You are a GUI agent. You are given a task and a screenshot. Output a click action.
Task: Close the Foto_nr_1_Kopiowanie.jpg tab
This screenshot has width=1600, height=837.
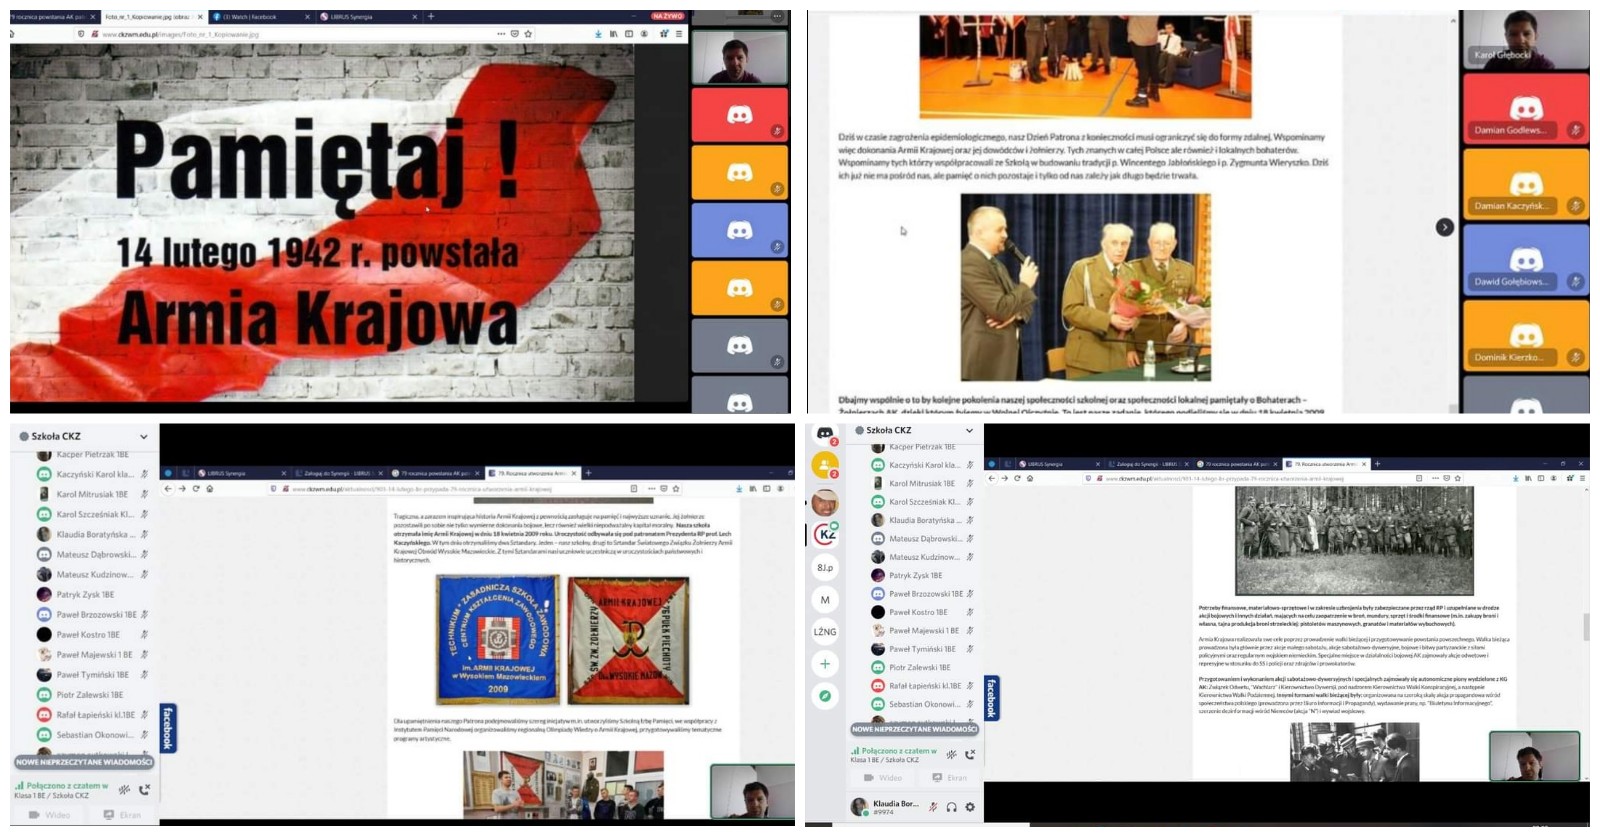click(x=199, y=17)
